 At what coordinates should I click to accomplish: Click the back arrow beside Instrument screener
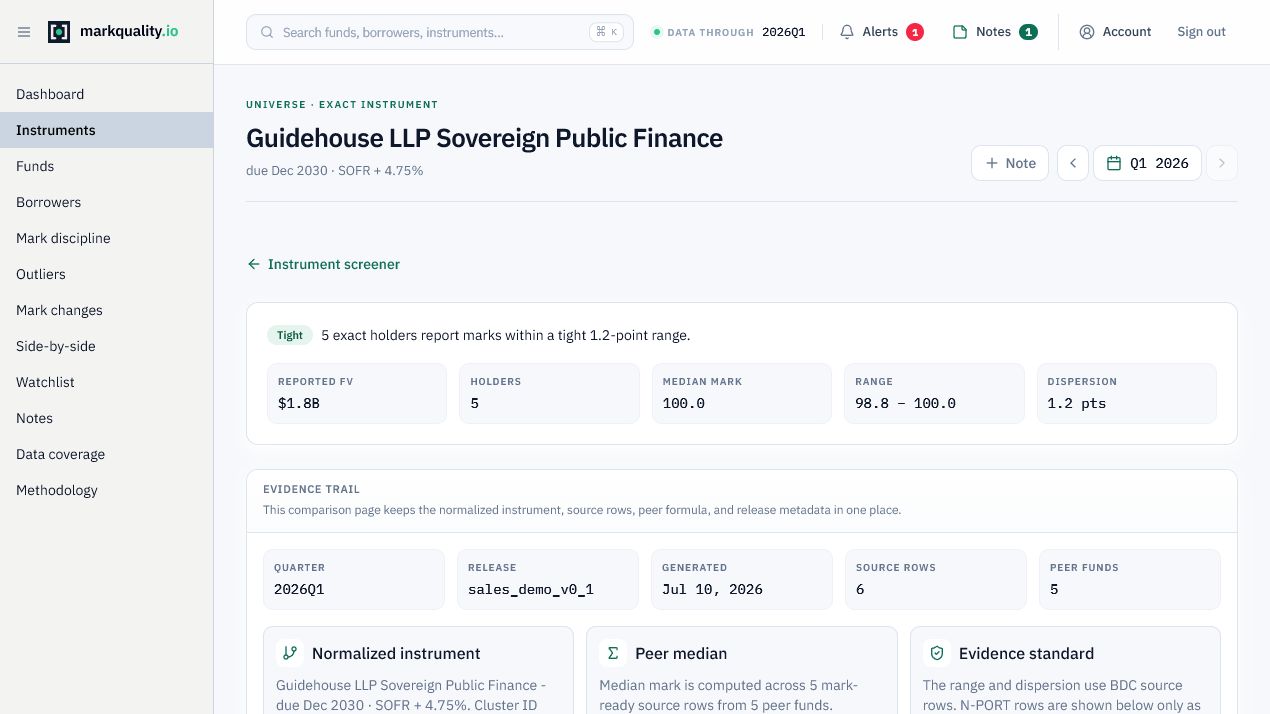tap(254, 264)
